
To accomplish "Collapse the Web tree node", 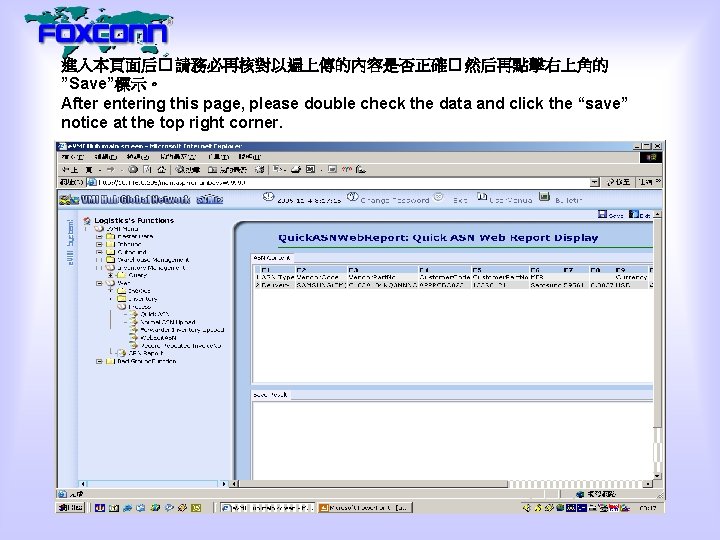I will click(99, 283).
